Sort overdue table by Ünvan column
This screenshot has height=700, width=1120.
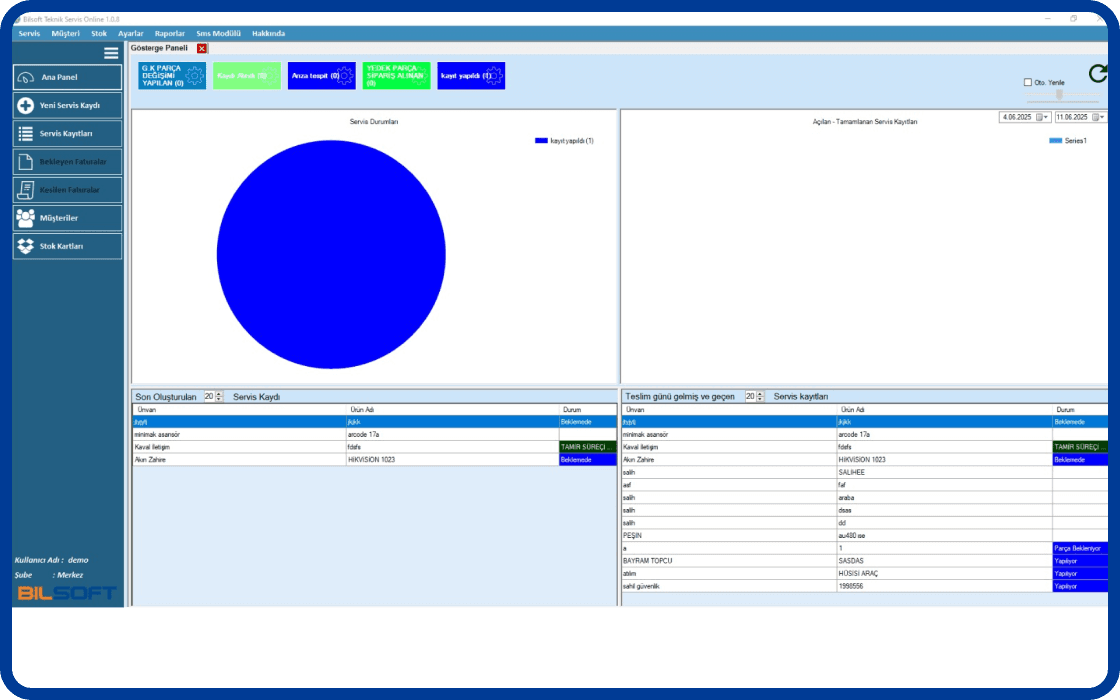729,410
